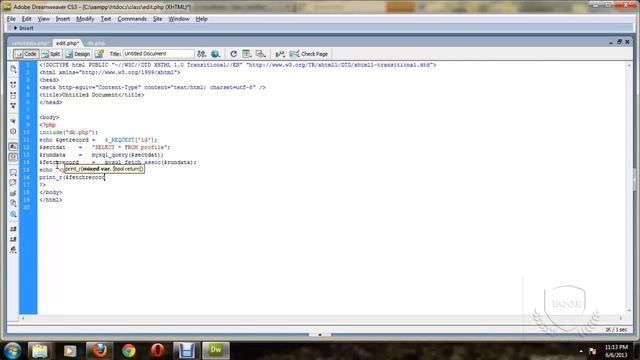Click the Select Parent Tag icon

(13, 121)
